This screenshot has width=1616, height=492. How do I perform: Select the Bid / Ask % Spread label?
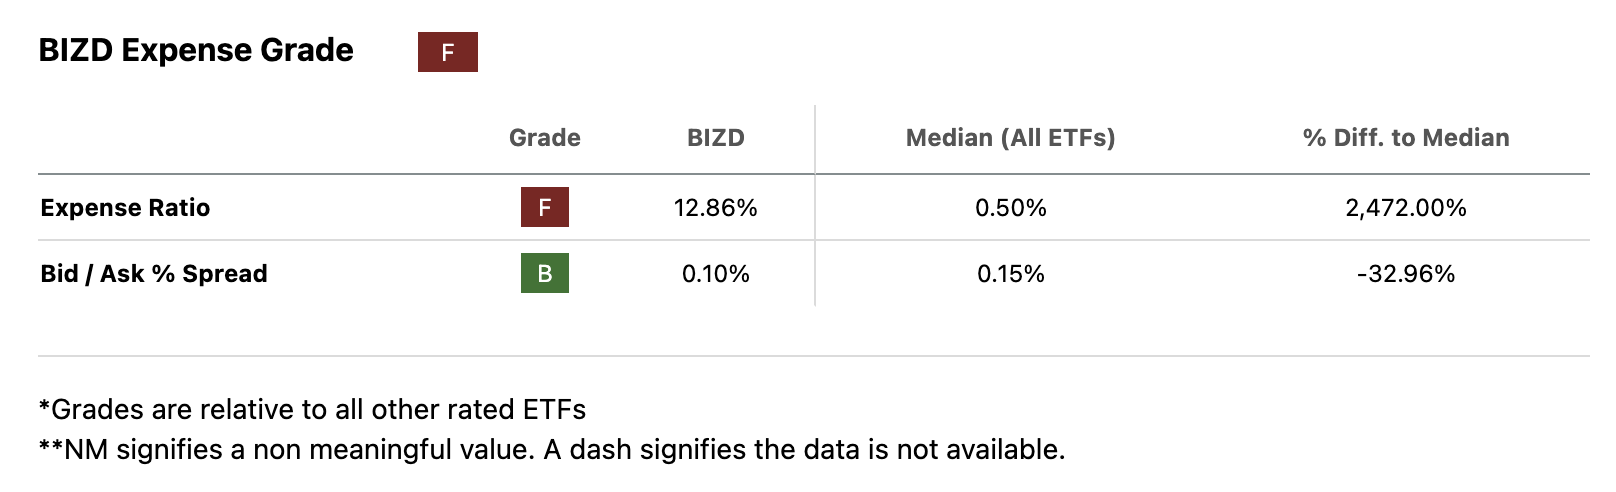tap(154, 274)
